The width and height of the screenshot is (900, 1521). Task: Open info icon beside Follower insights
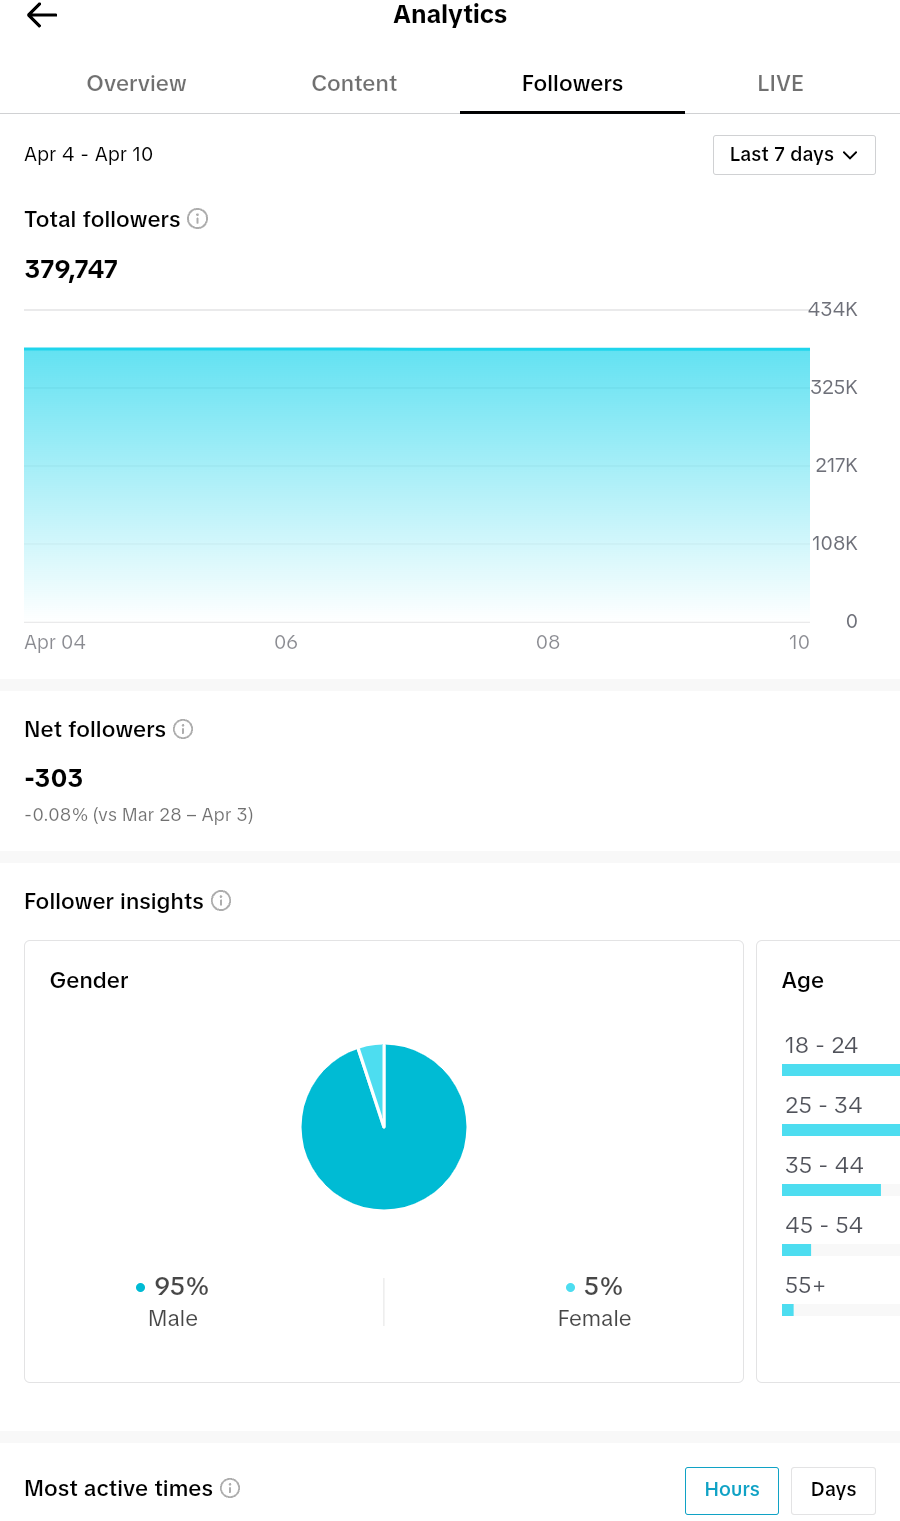click(221, 901)
